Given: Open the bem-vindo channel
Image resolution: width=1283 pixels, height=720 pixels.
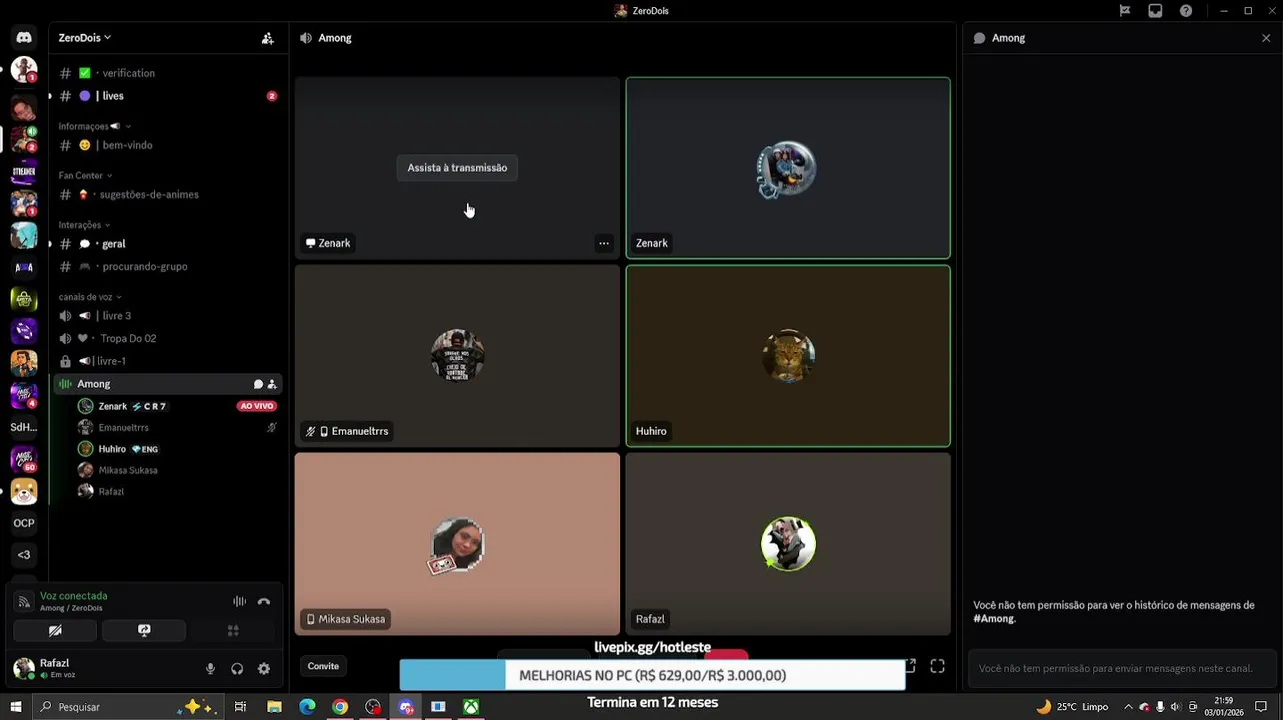Looking at the screenshot, I should (167, 145).
